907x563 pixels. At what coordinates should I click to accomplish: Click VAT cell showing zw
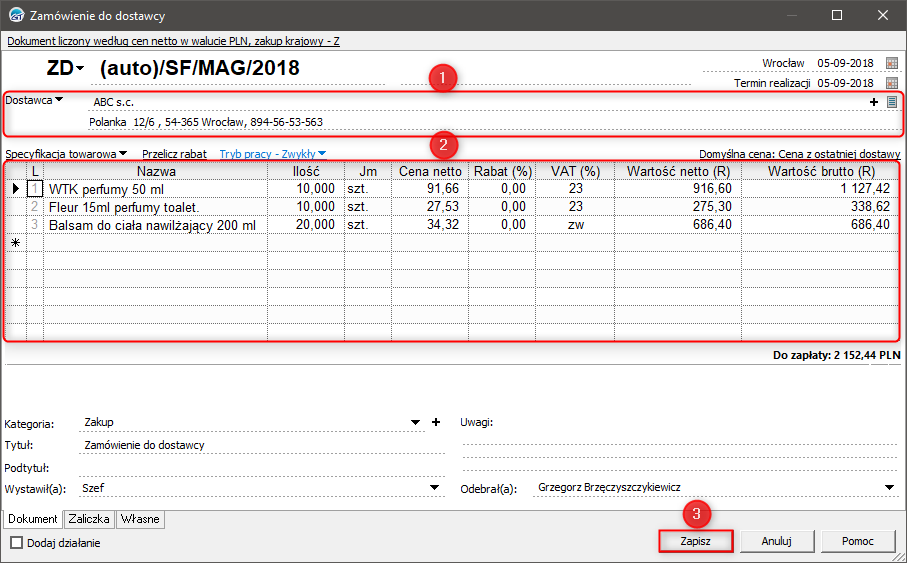pos(575,225)
